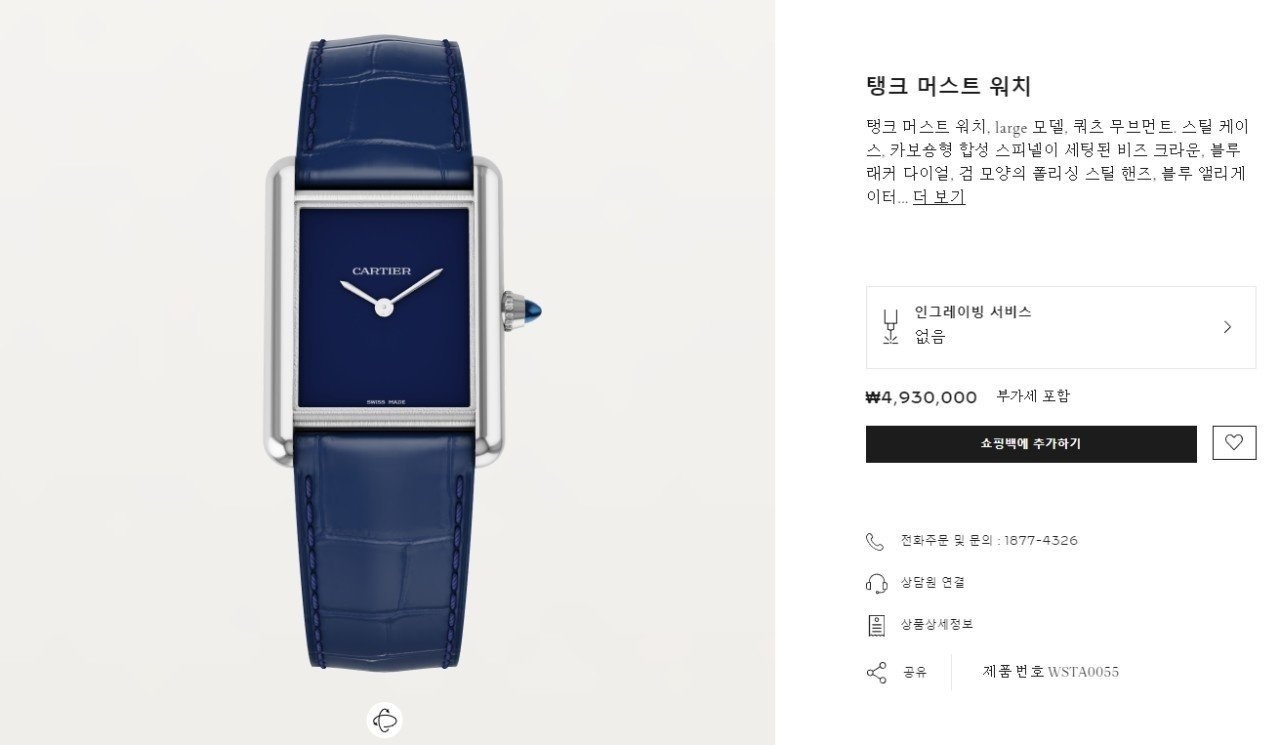Open 상담원 연결 advisor link
This screenshot has width=1280, height=745.
coord(933,583)
